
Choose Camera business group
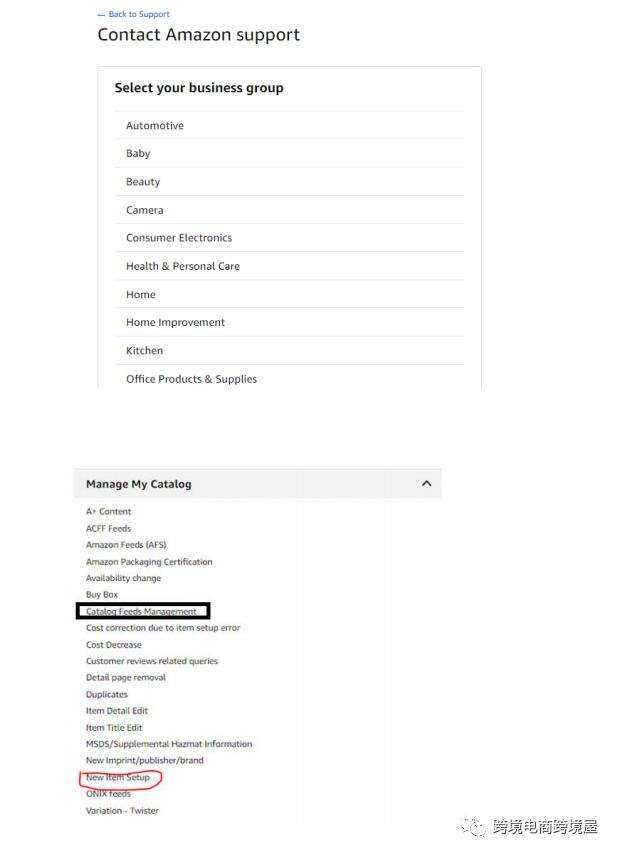pyautogui.click(x=289, y=210)
